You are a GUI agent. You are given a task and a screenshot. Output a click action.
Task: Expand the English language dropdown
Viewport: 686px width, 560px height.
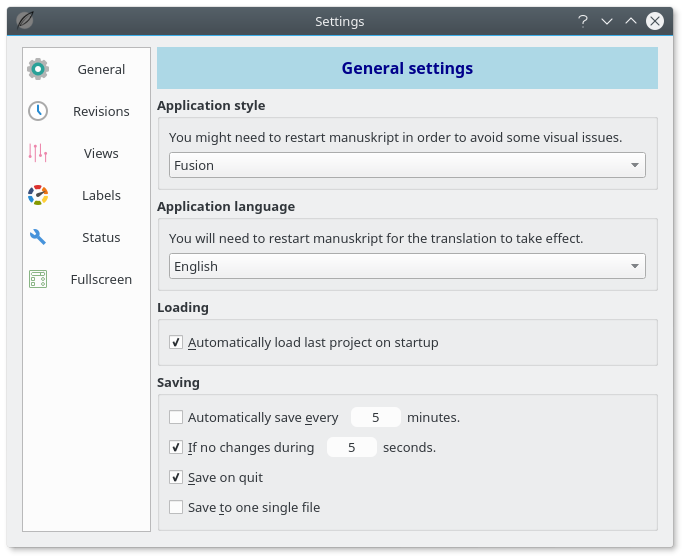(407, 266)
